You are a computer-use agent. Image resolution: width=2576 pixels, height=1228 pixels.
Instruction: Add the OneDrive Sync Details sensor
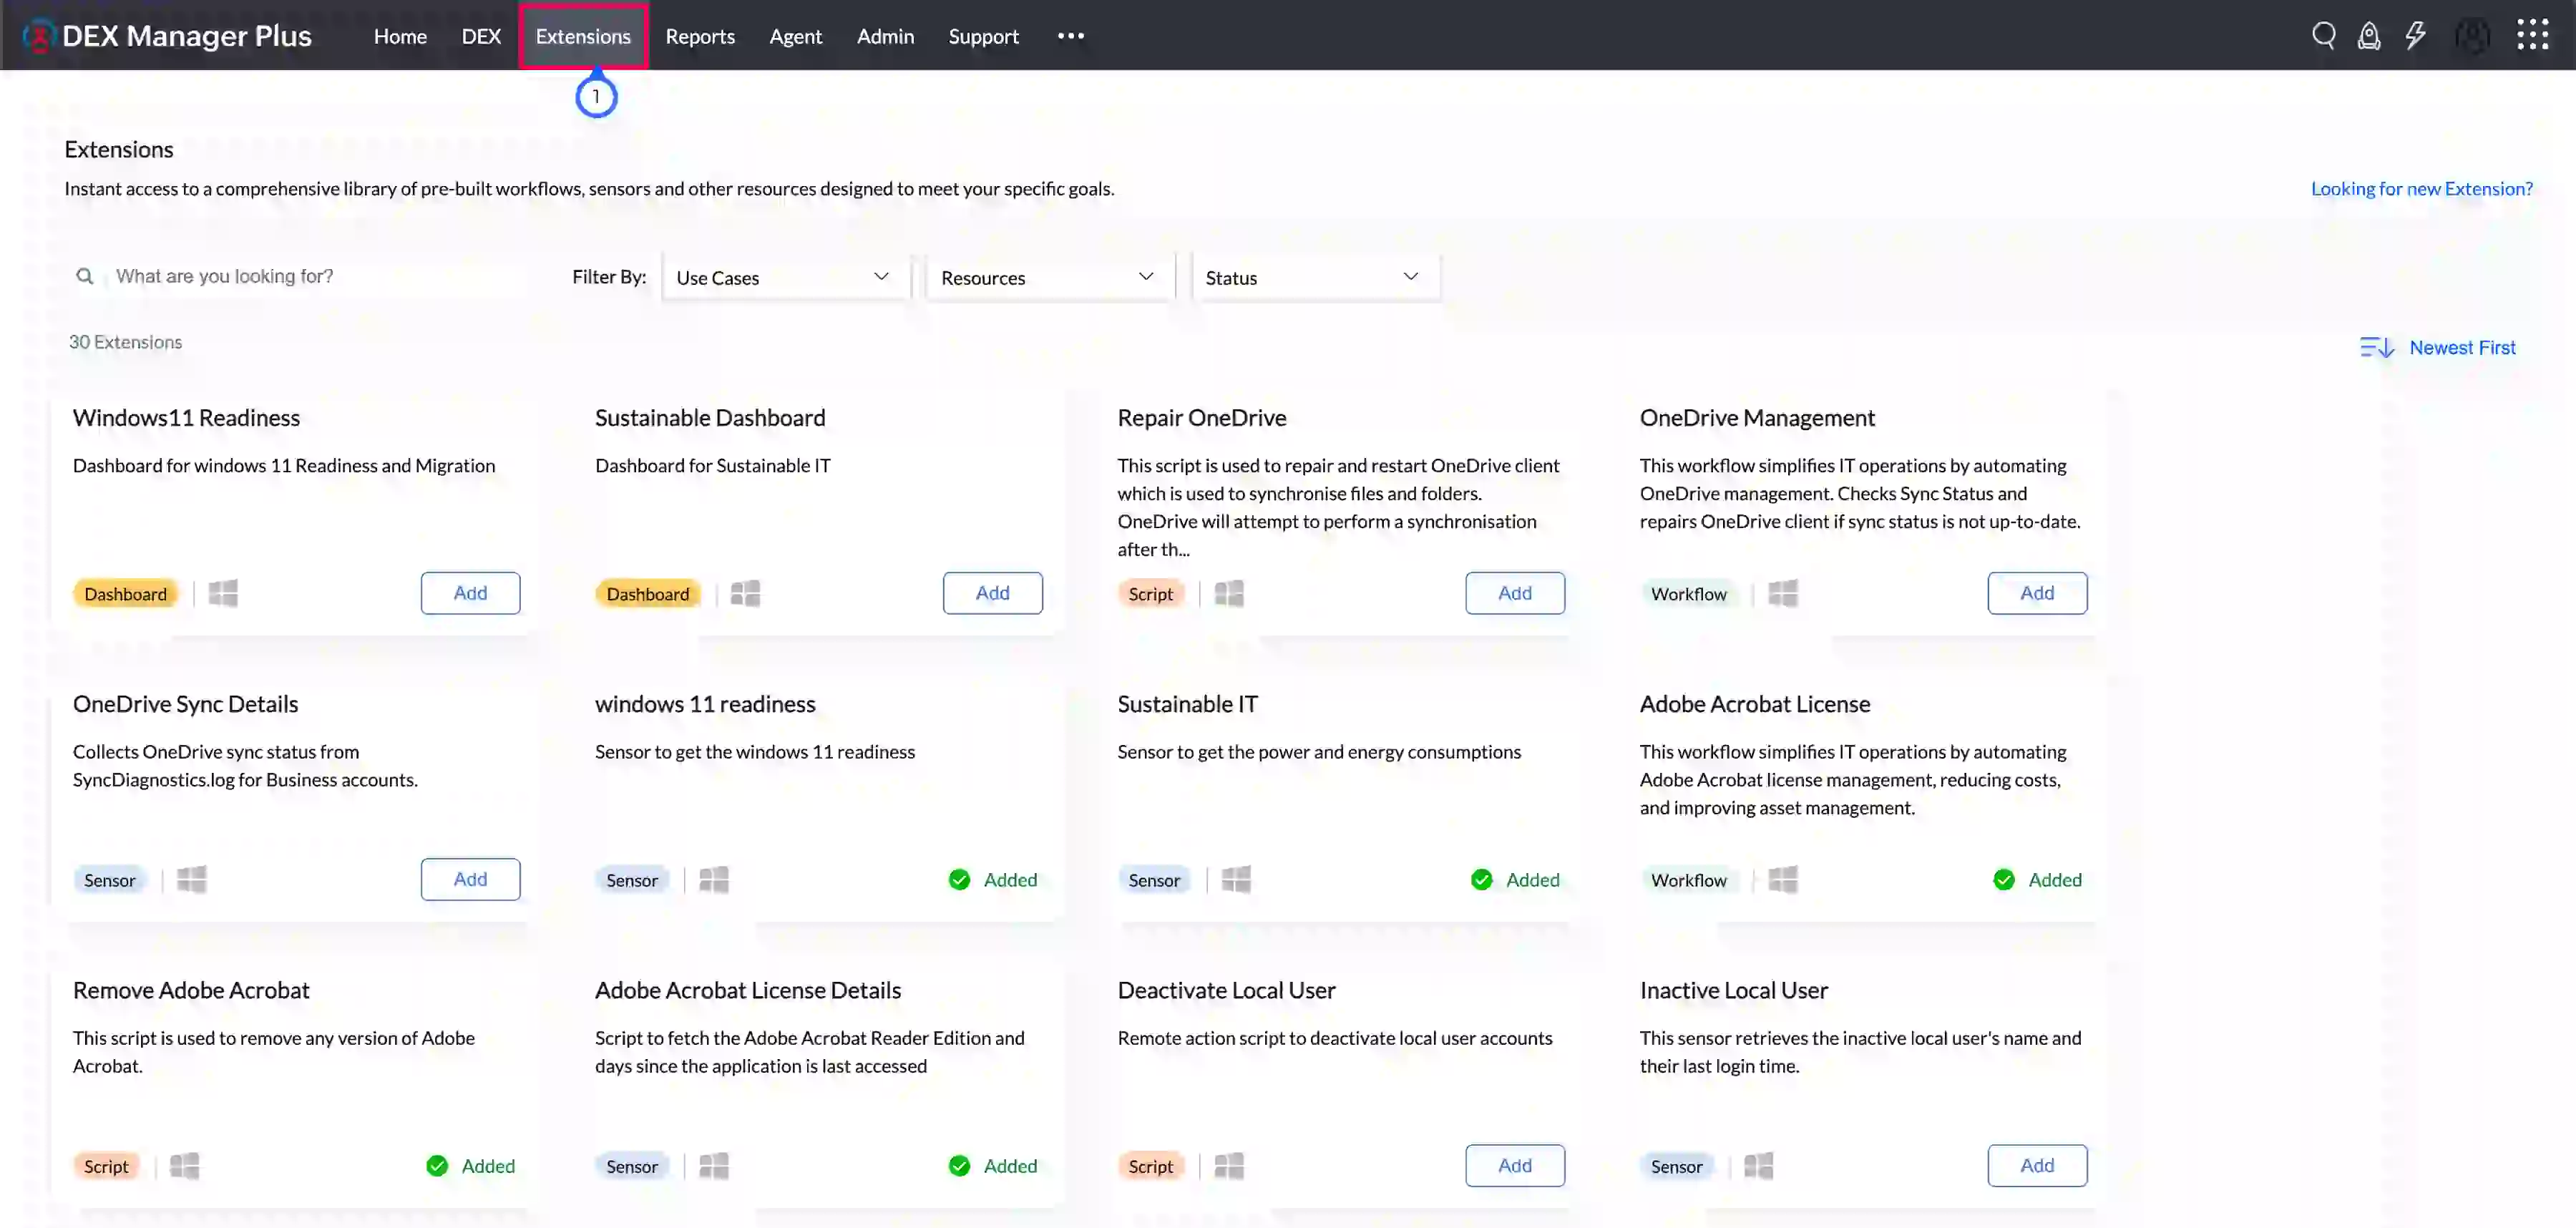coord(470,879)
